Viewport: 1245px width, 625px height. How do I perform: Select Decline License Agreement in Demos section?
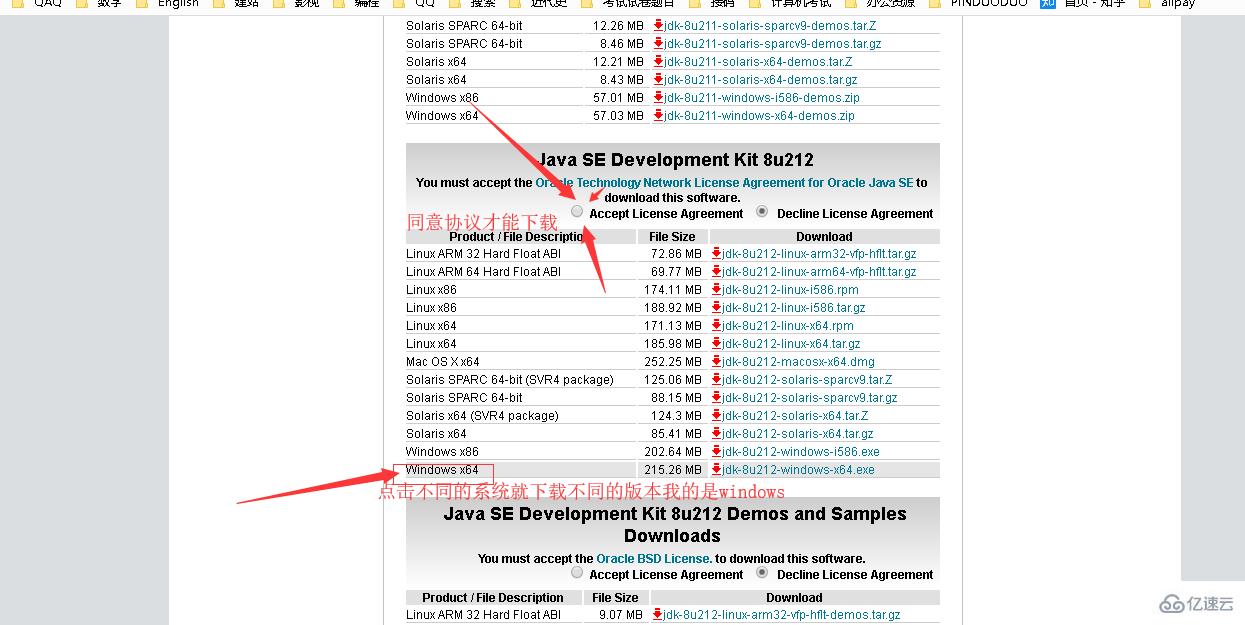(x=762, y=572)
